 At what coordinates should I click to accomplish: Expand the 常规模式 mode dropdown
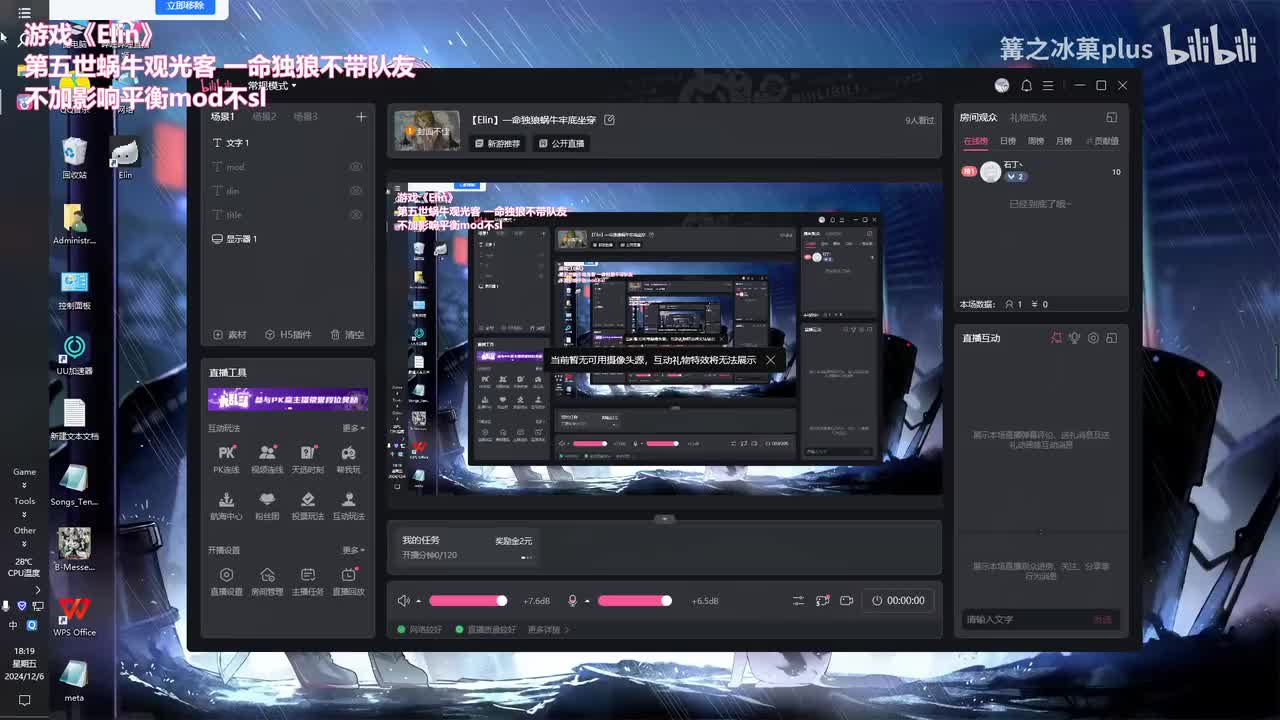(x=271, y=86)
